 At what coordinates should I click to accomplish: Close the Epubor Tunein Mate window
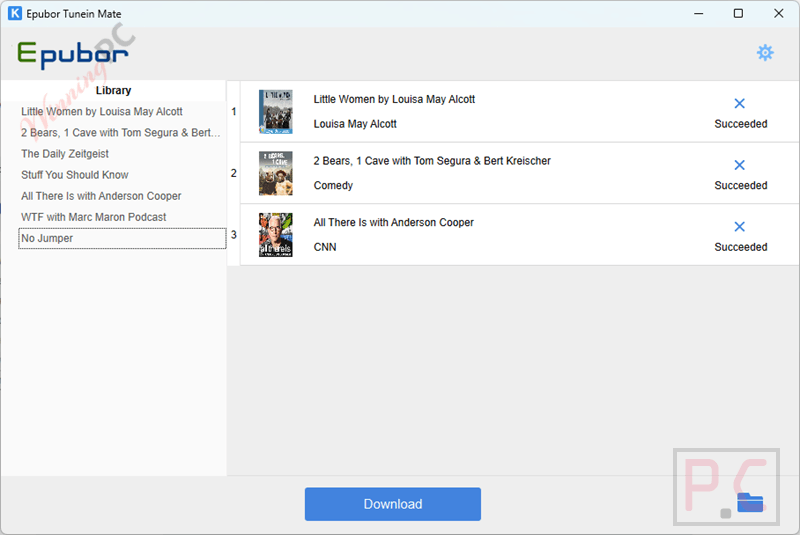[779, 13]
